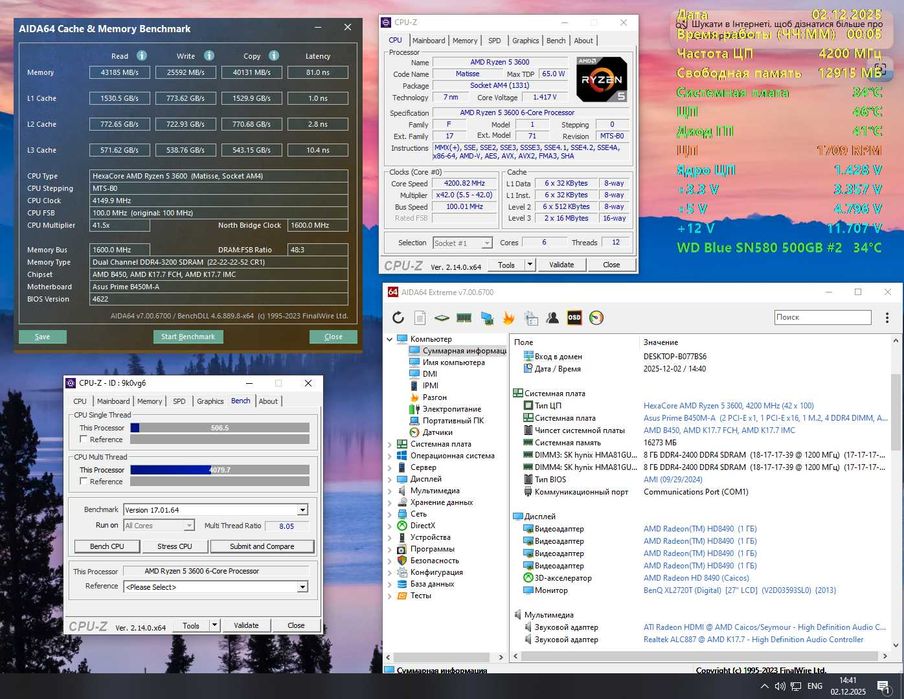Click the user silhouette toolbar icon
The width and height of the screenshot is (904, 699).
[x=552, y=318]
